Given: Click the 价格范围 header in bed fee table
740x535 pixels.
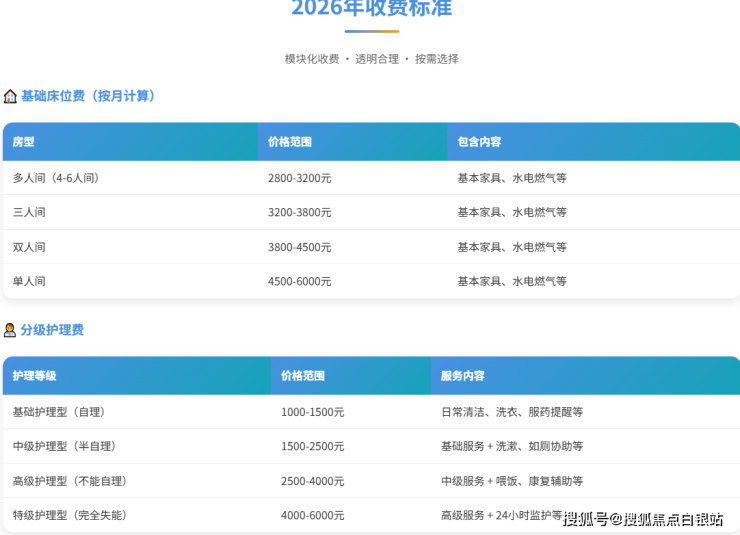Looking at the screenshot, I should (290, 142).
